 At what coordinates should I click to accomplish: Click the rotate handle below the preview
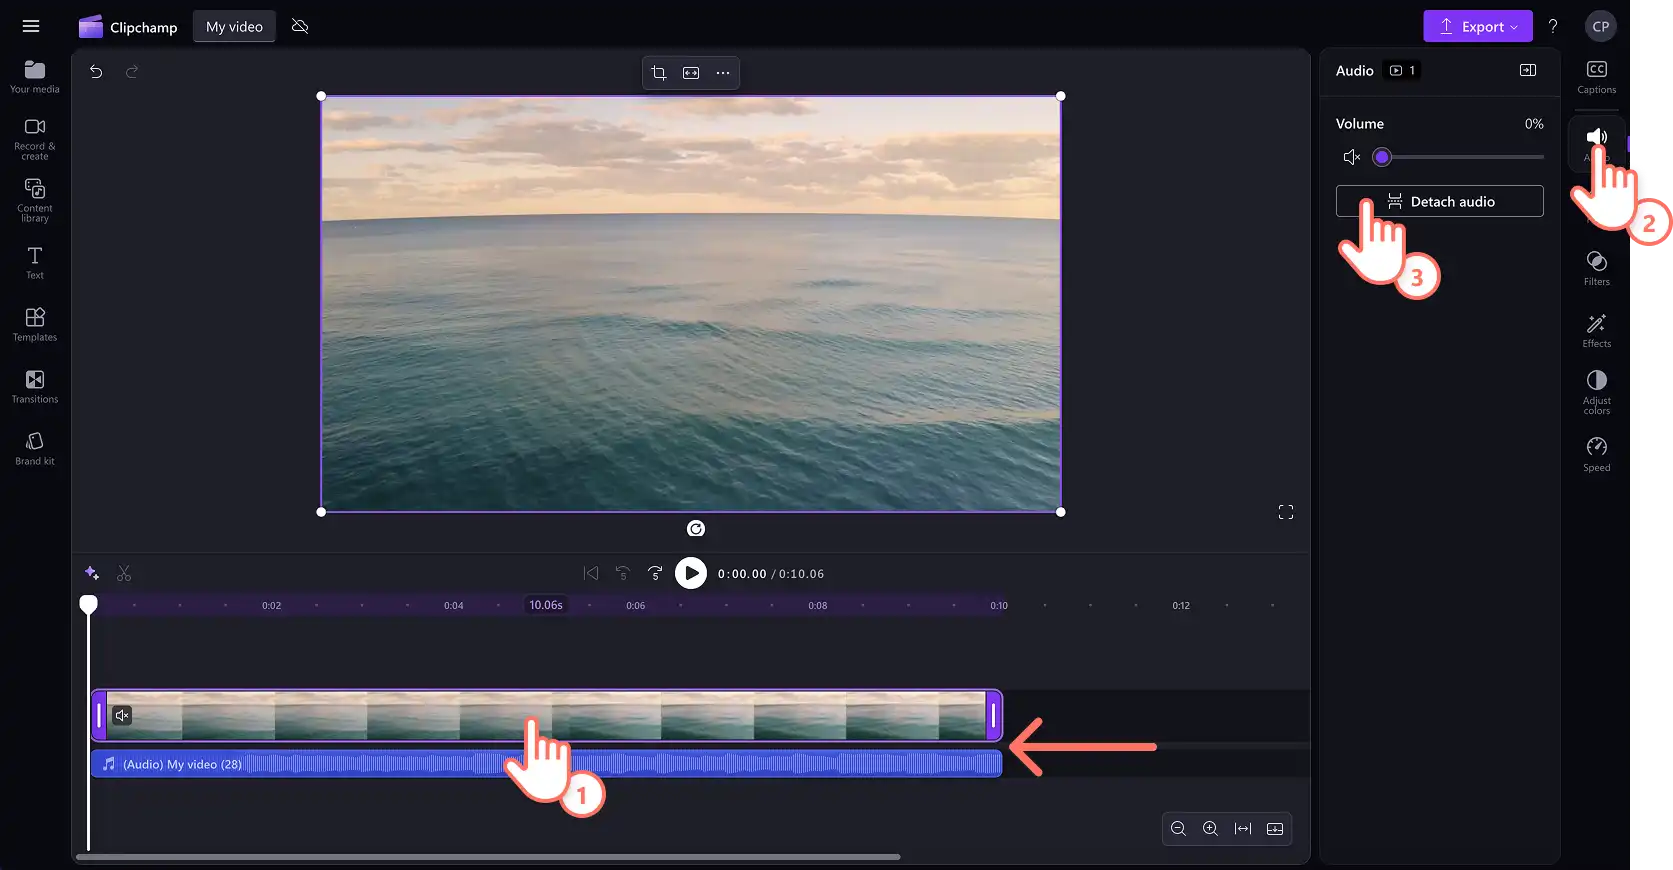(696, 529)
